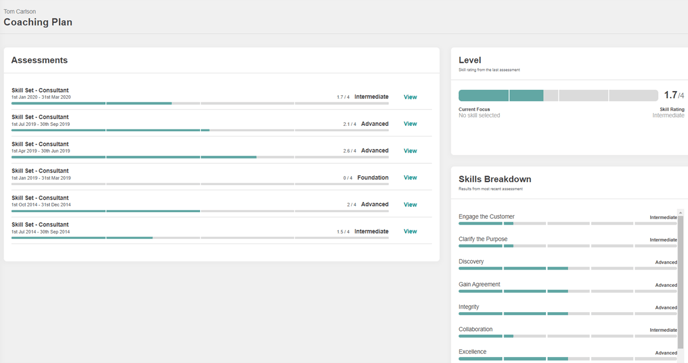View the Jan 2020 - Mar 2020 assessment
This screenshot has height=363, width=688.
point(410,97)
